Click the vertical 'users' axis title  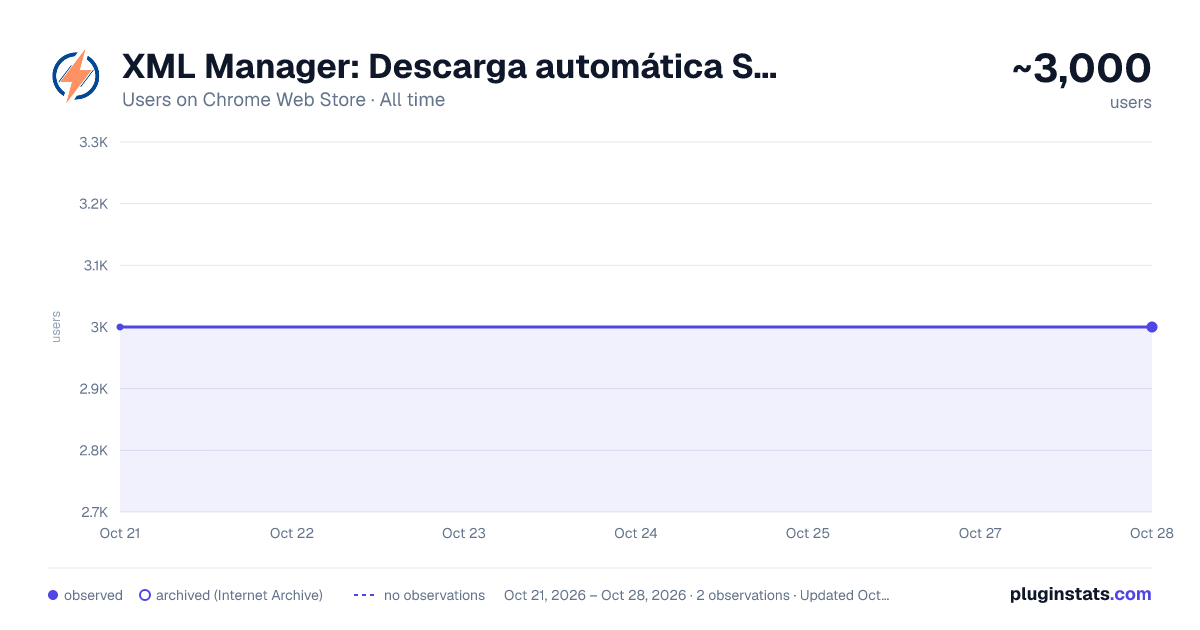(x=56, y=327)
